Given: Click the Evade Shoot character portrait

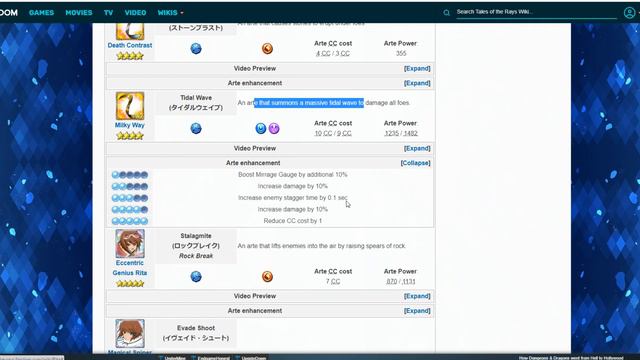Looking at the screenshot, I should 130,333.
